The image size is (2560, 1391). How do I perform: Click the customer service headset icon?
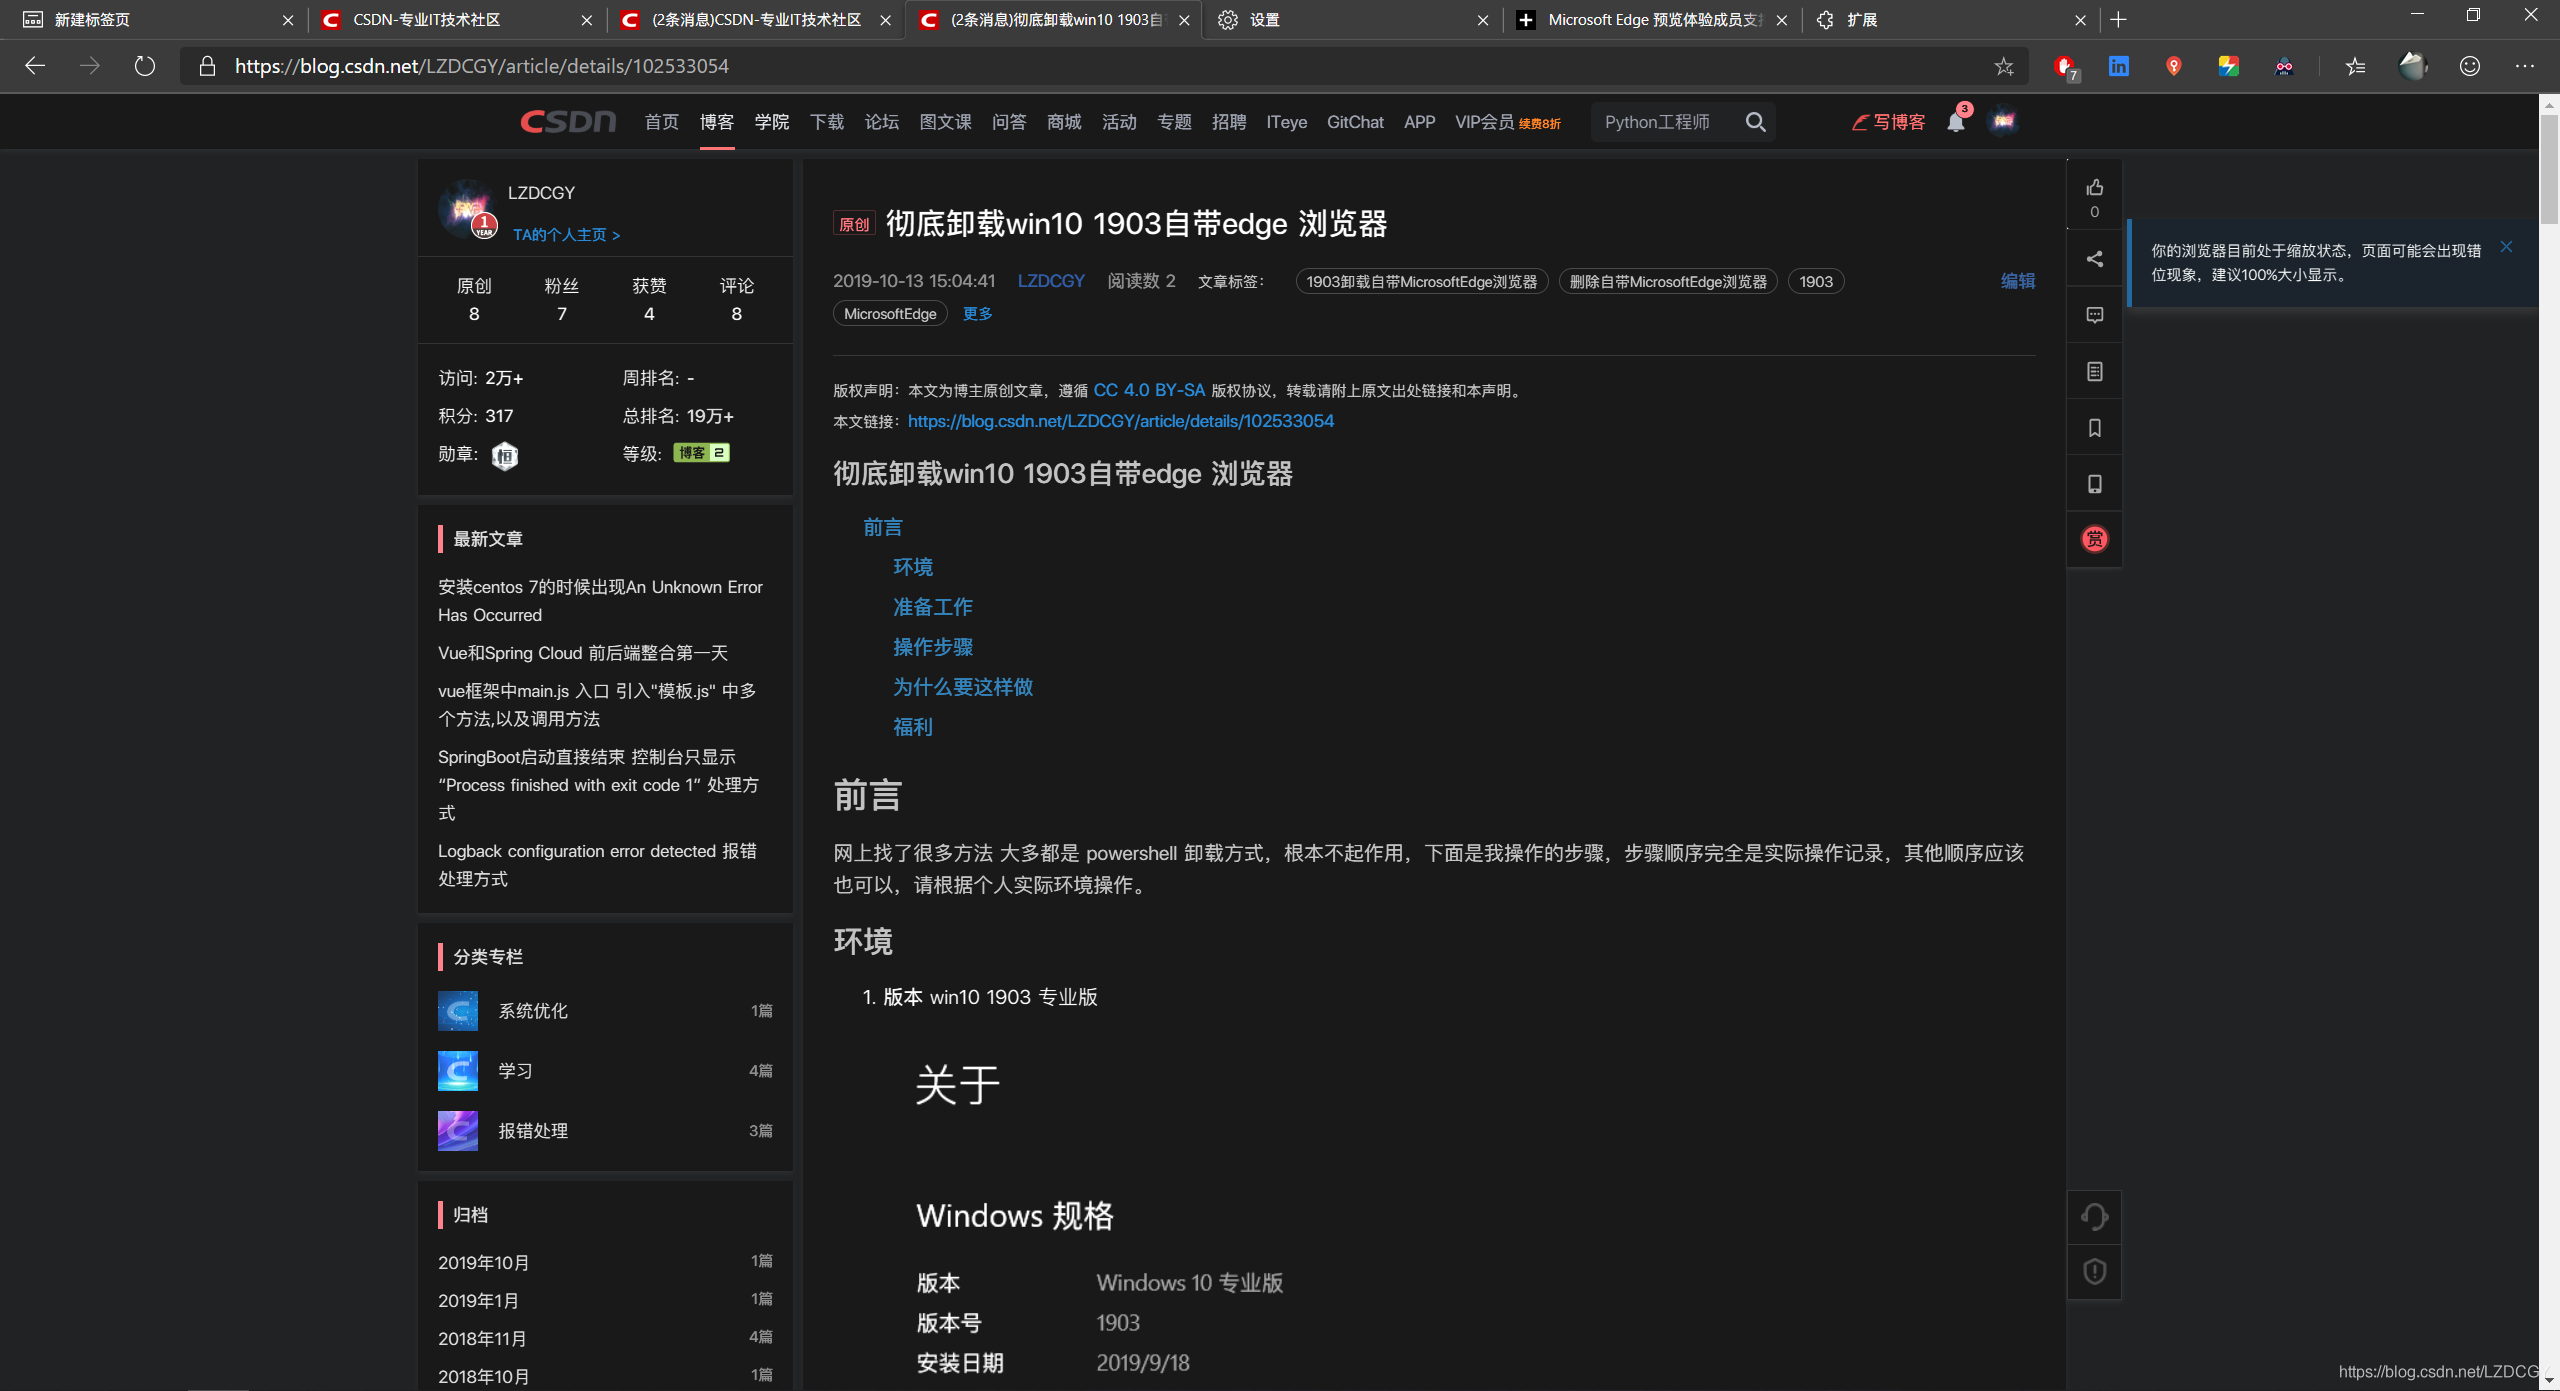click(2094, 1217)
